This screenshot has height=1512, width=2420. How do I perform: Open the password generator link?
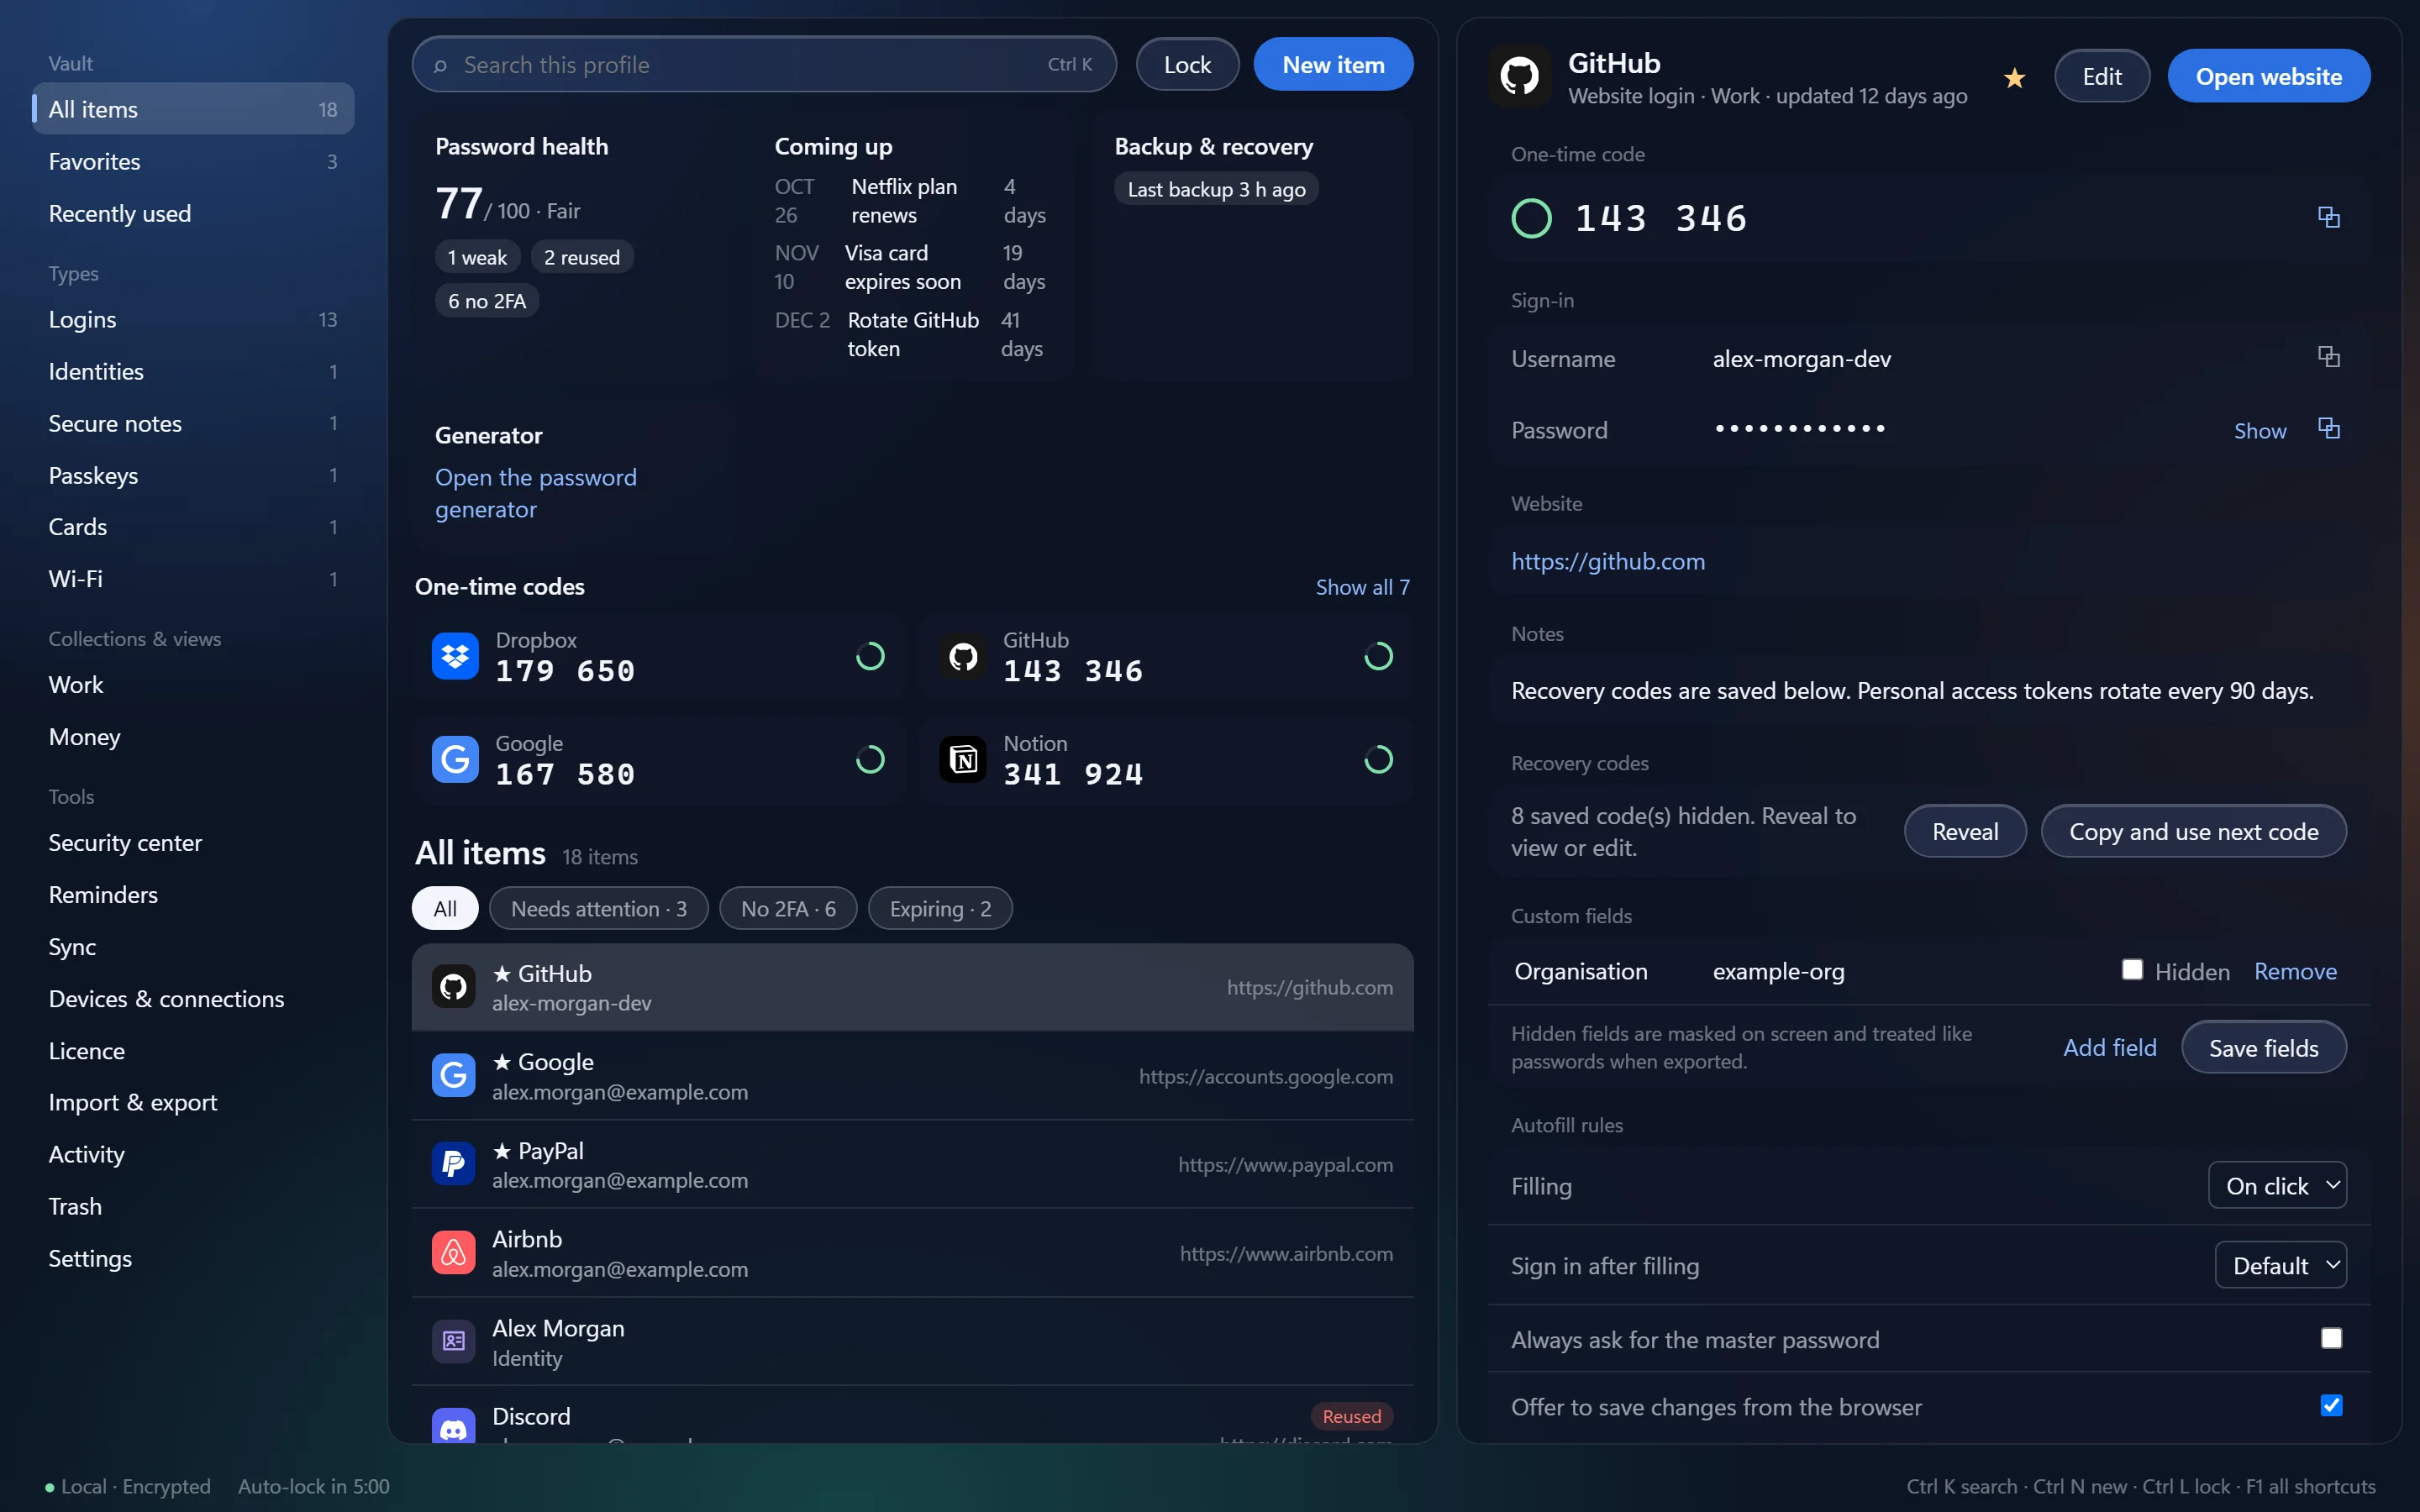(x=536, y=493)
